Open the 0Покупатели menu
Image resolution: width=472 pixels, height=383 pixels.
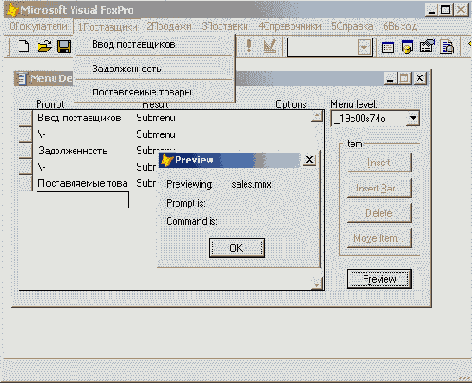click(39, 26)
